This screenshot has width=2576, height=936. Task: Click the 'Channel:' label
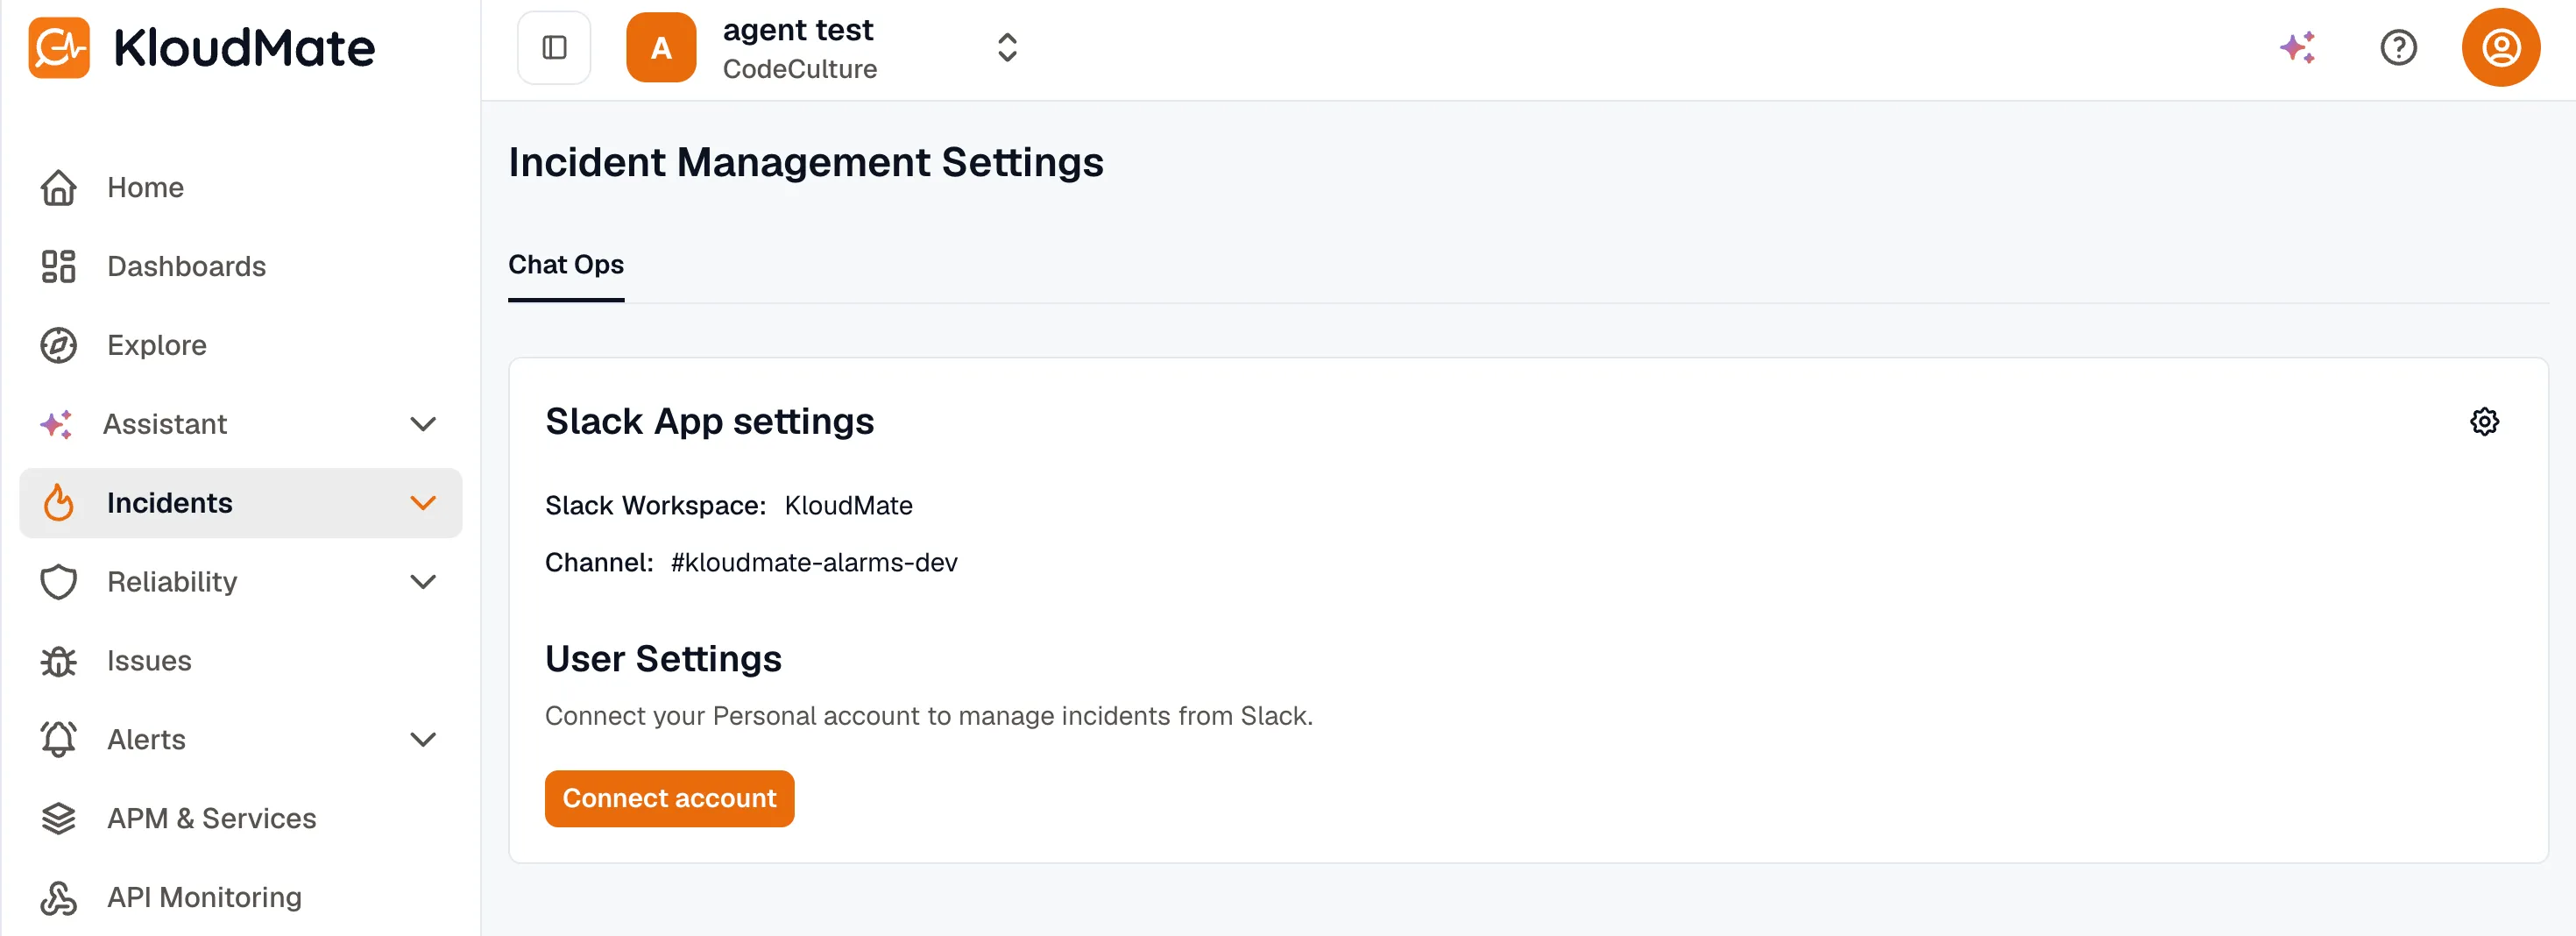(599, 563)
